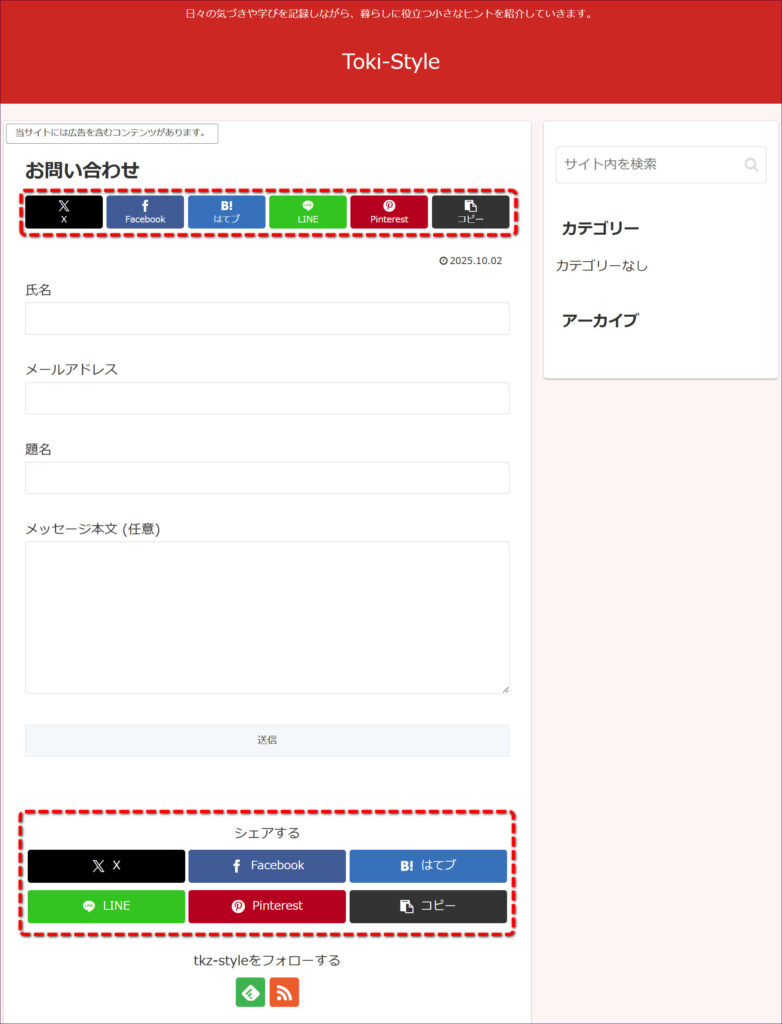Click the X share button at top
The image size is (782, 1024).
point(64,212)
